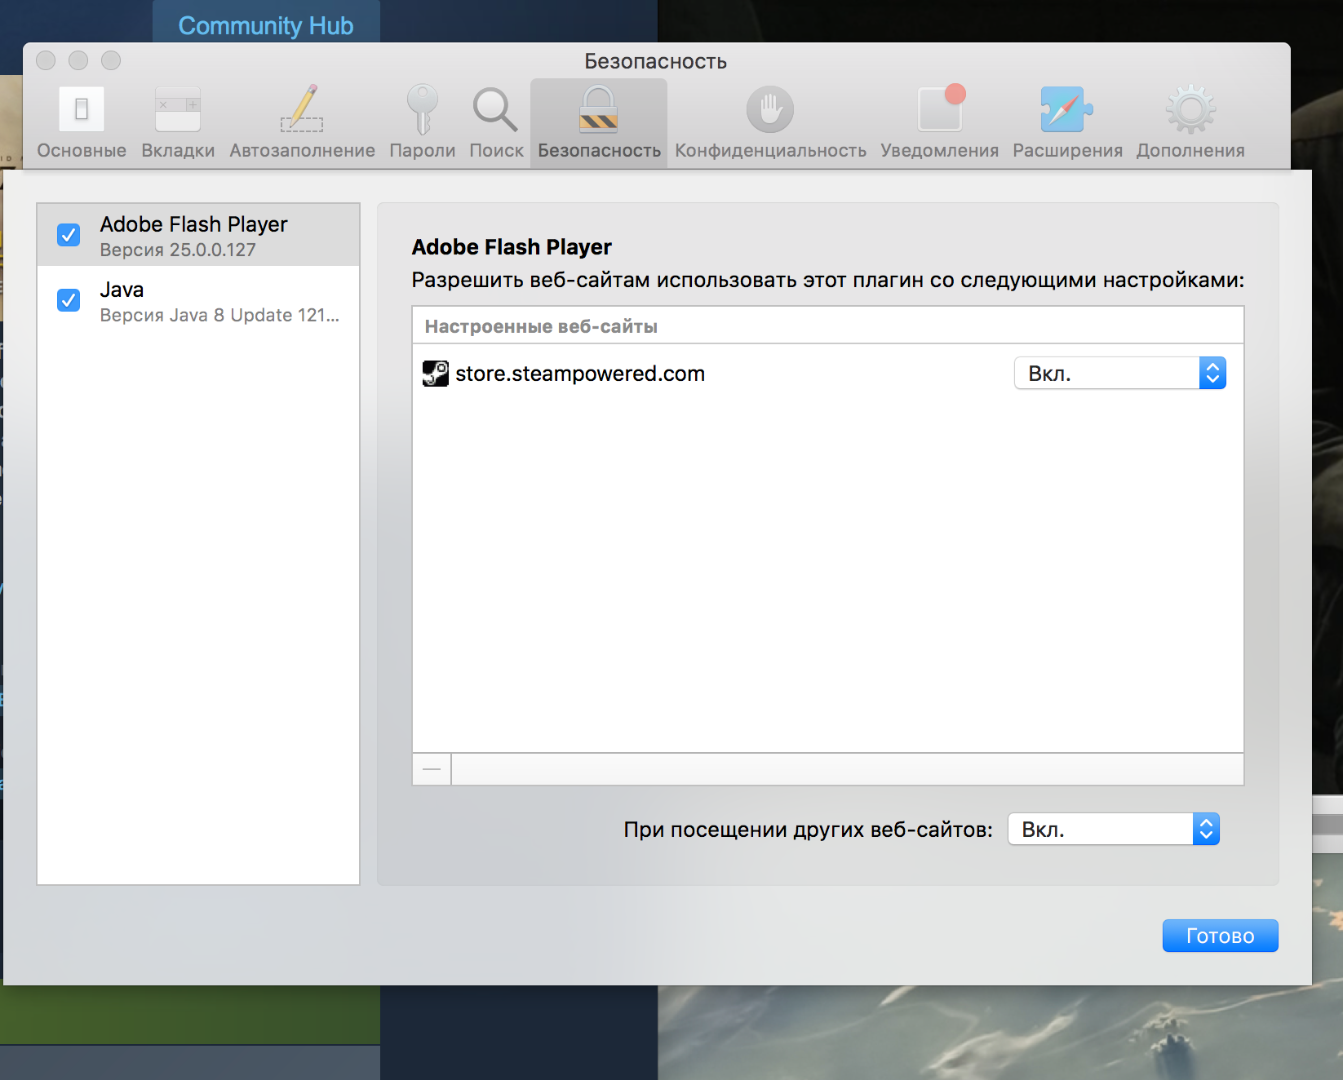This screenshot has width=1343, height=1080.
Task: Open the Дополнения gear icon
Action: pyautogui.click(x=1190, y=109)
